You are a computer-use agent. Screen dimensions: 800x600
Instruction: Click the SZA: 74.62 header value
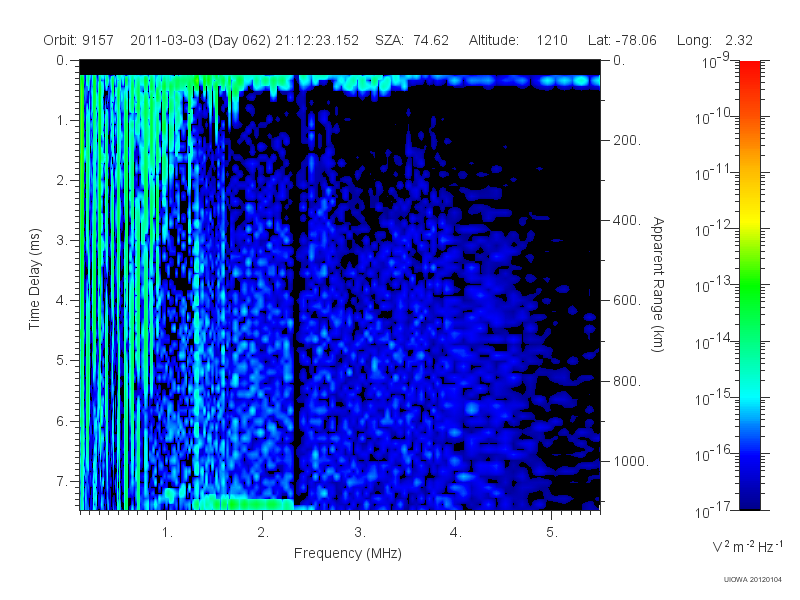(x=412, y=41)
